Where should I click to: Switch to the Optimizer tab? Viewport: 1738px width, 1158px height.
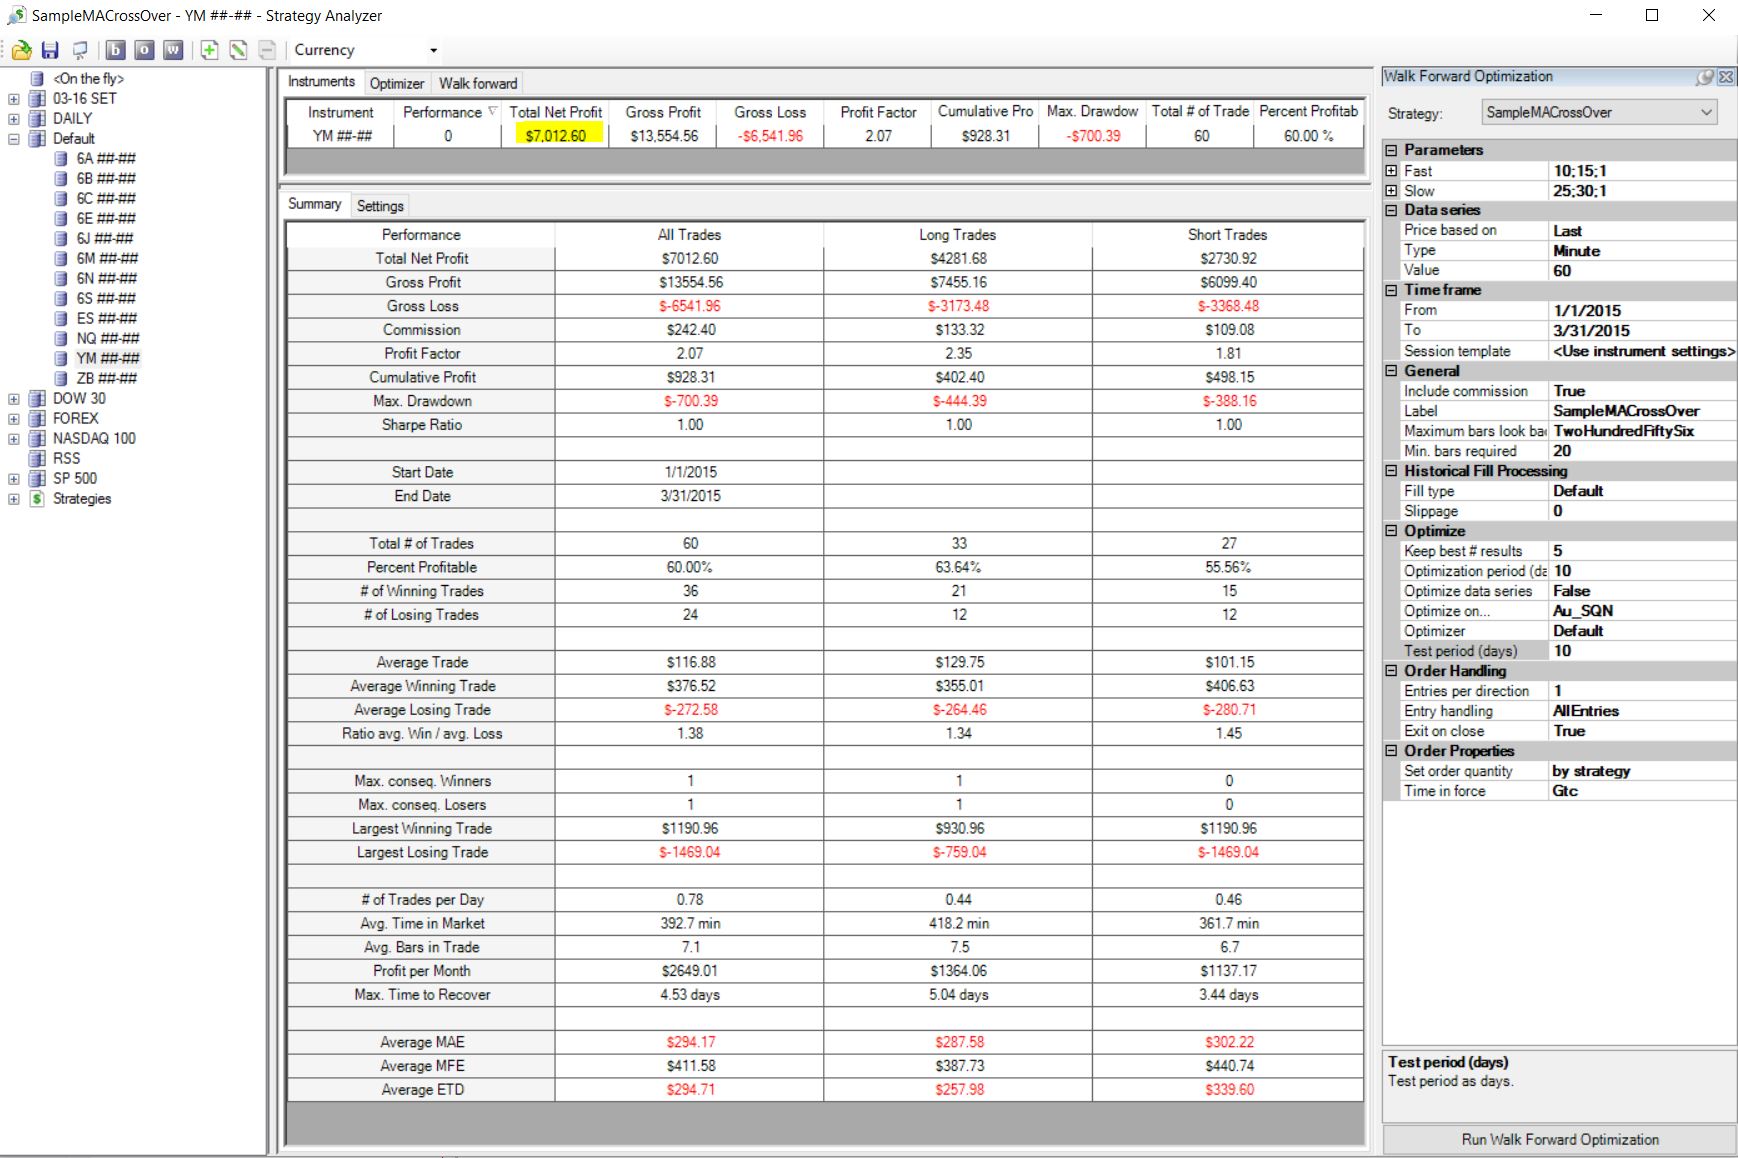397,84
